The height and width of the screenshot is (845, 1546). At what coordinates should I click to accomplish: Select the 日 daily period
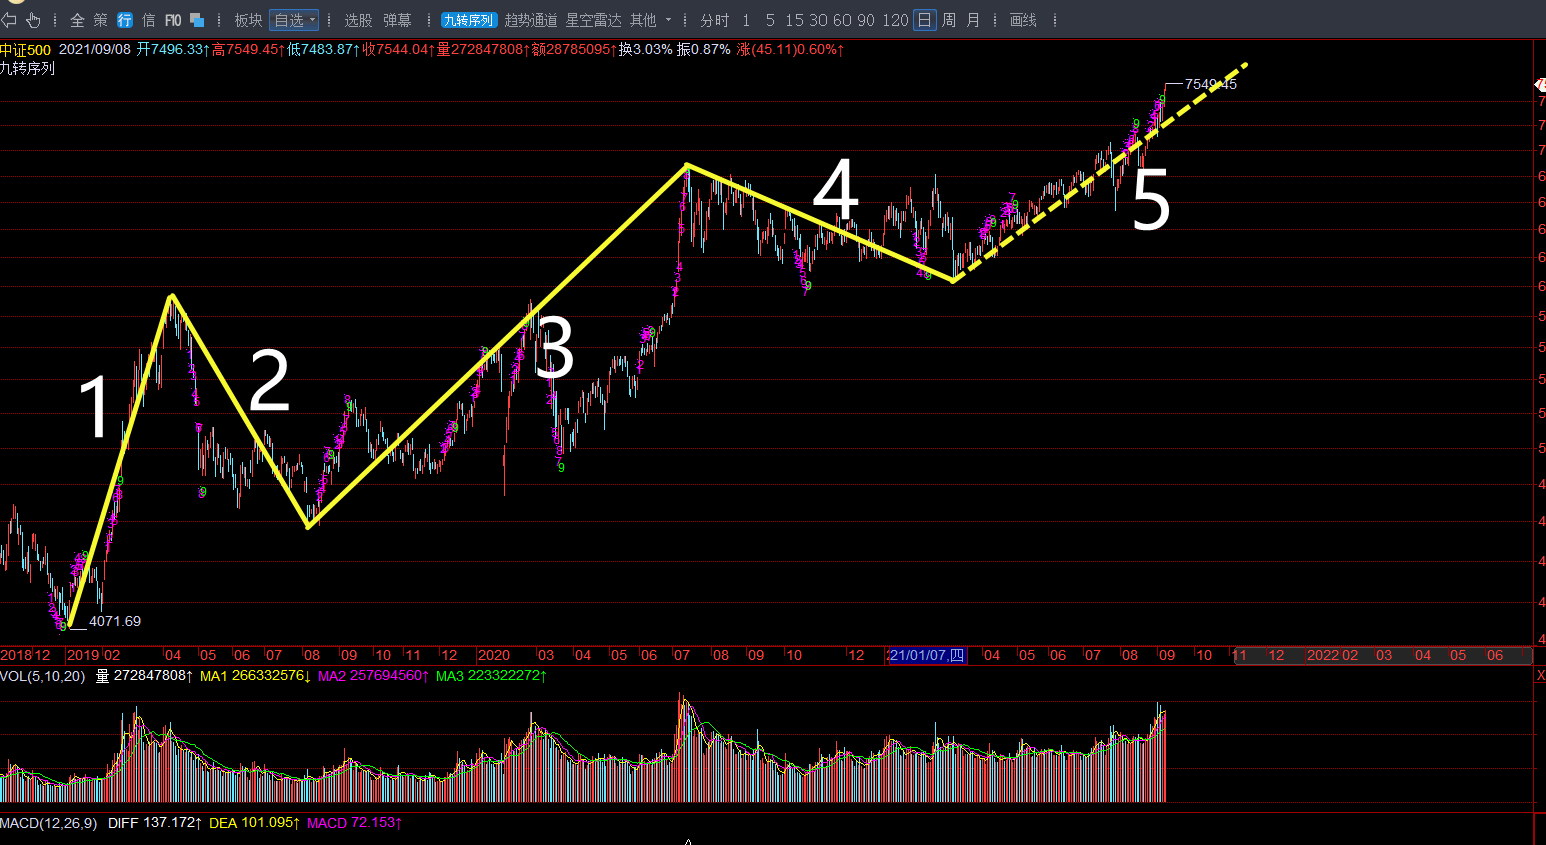point(925,20)
